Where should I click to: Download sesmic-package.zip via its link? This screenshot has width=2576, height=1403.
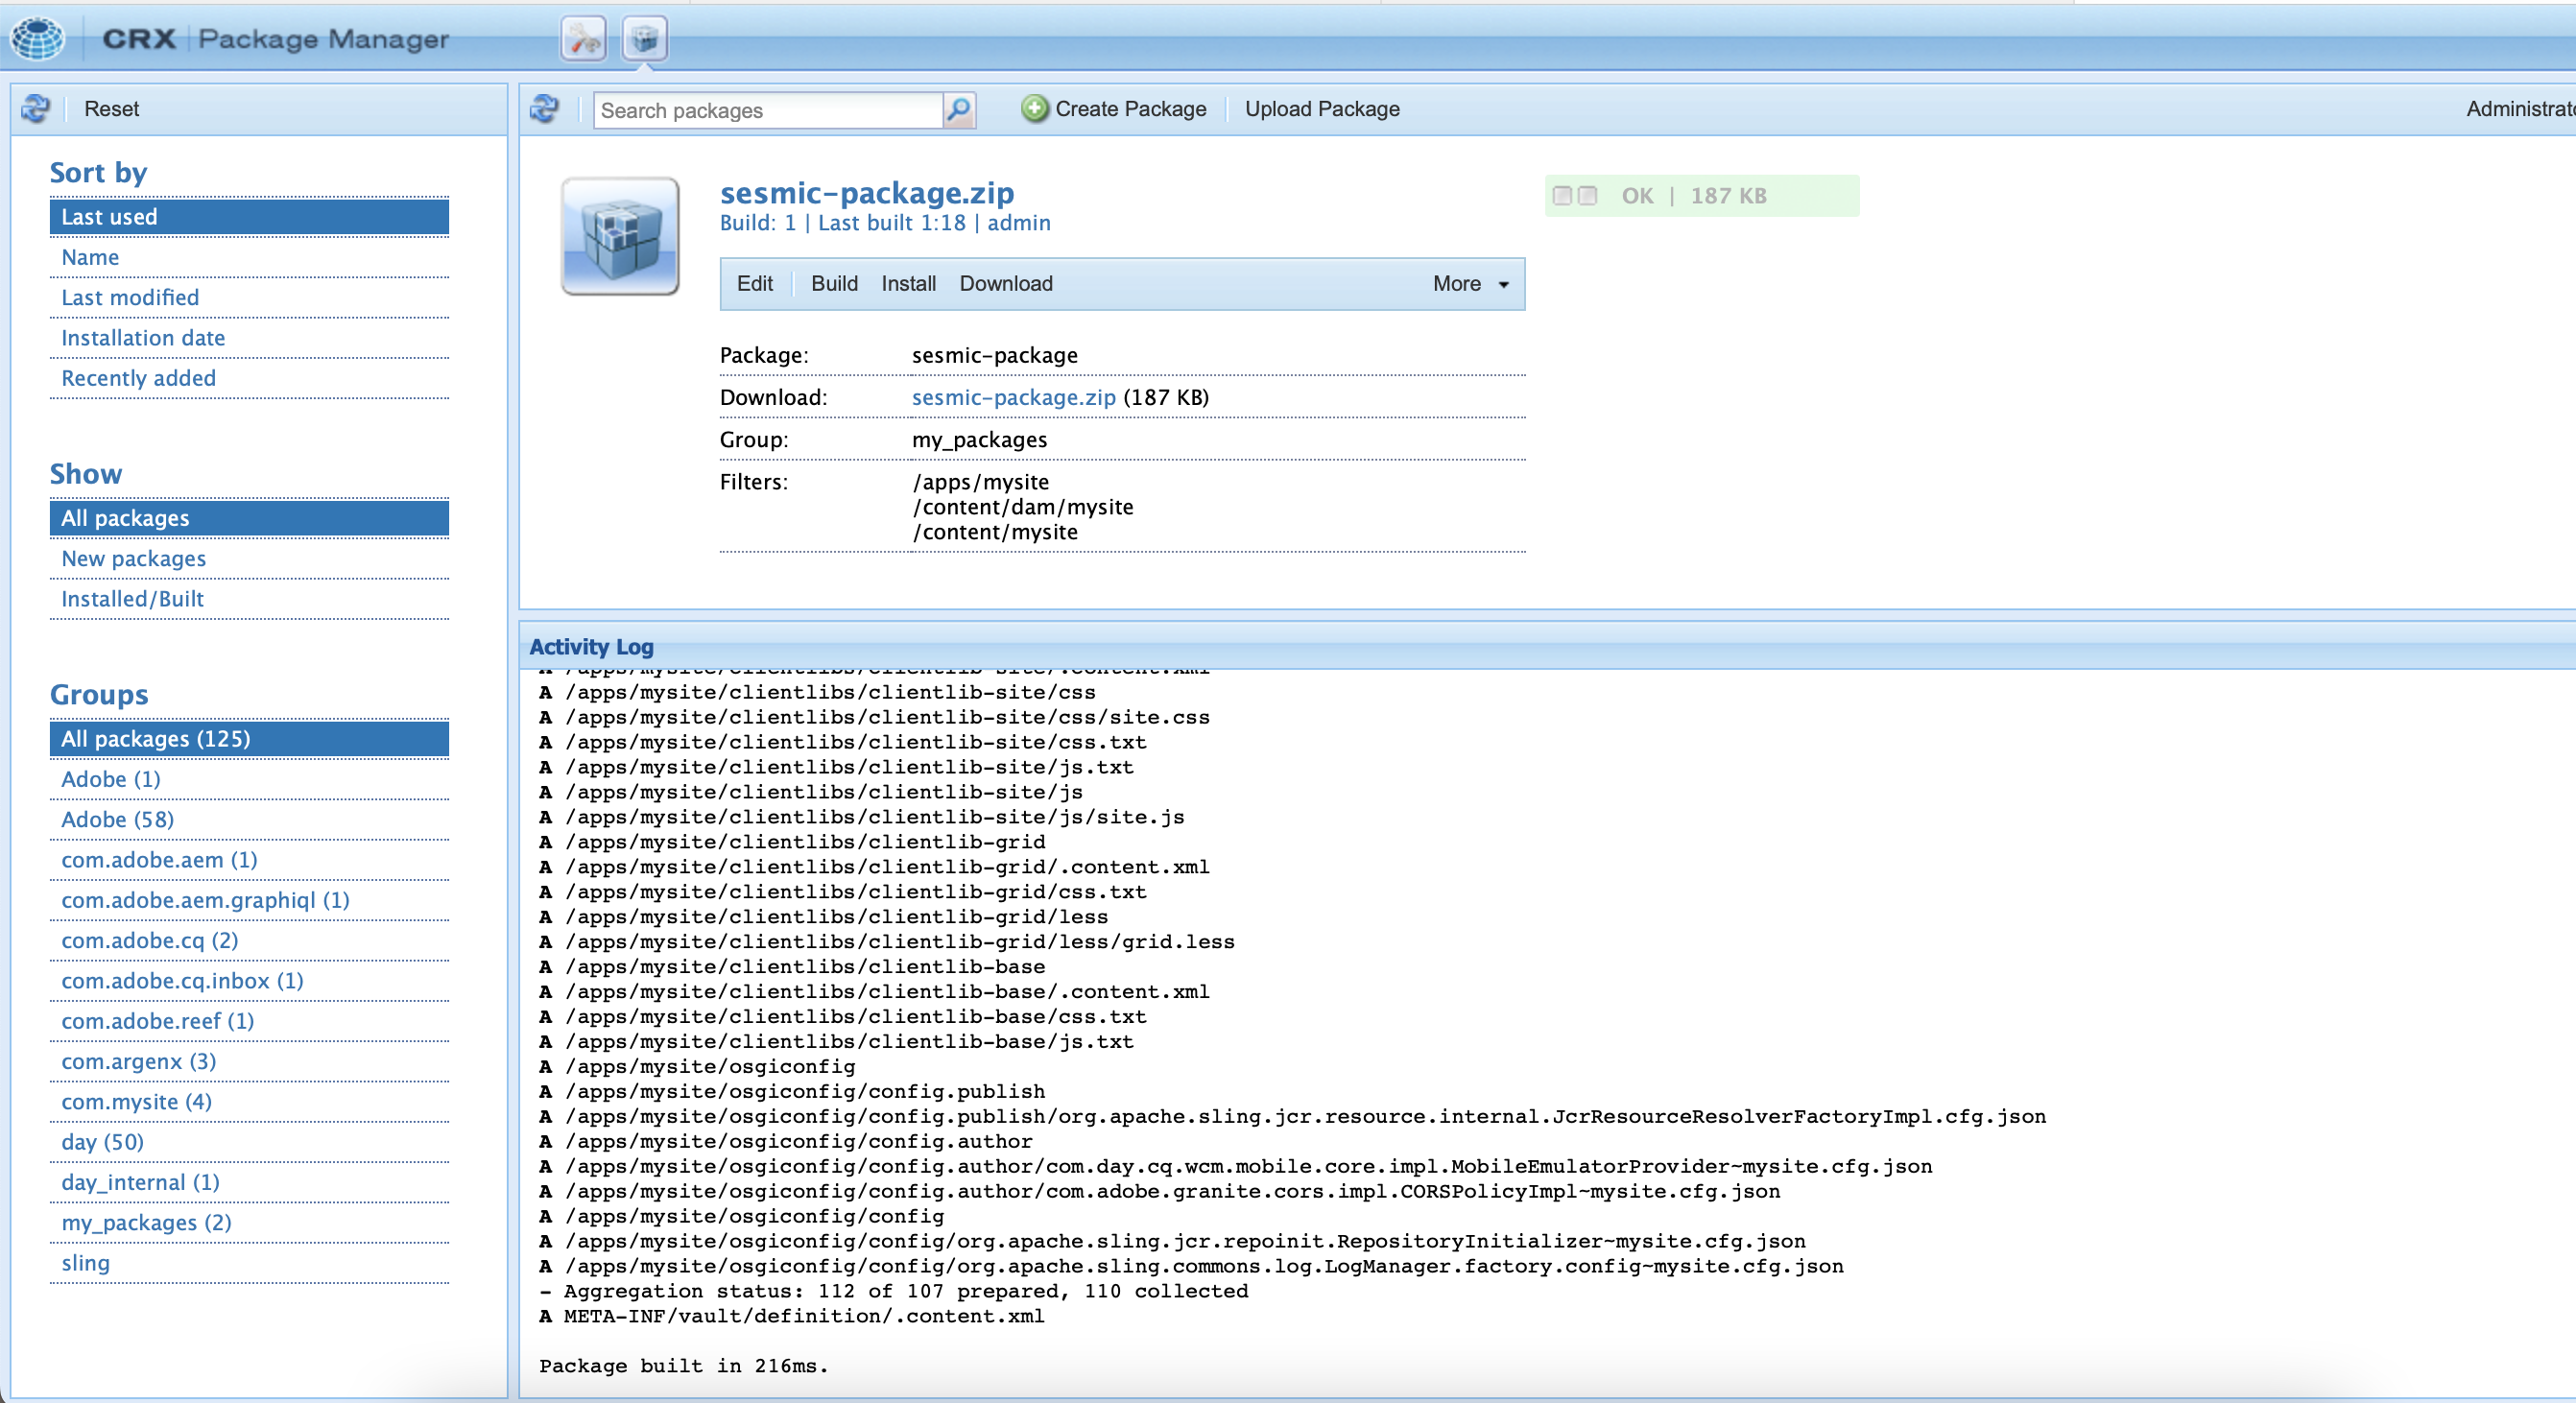pos(1012,397)
